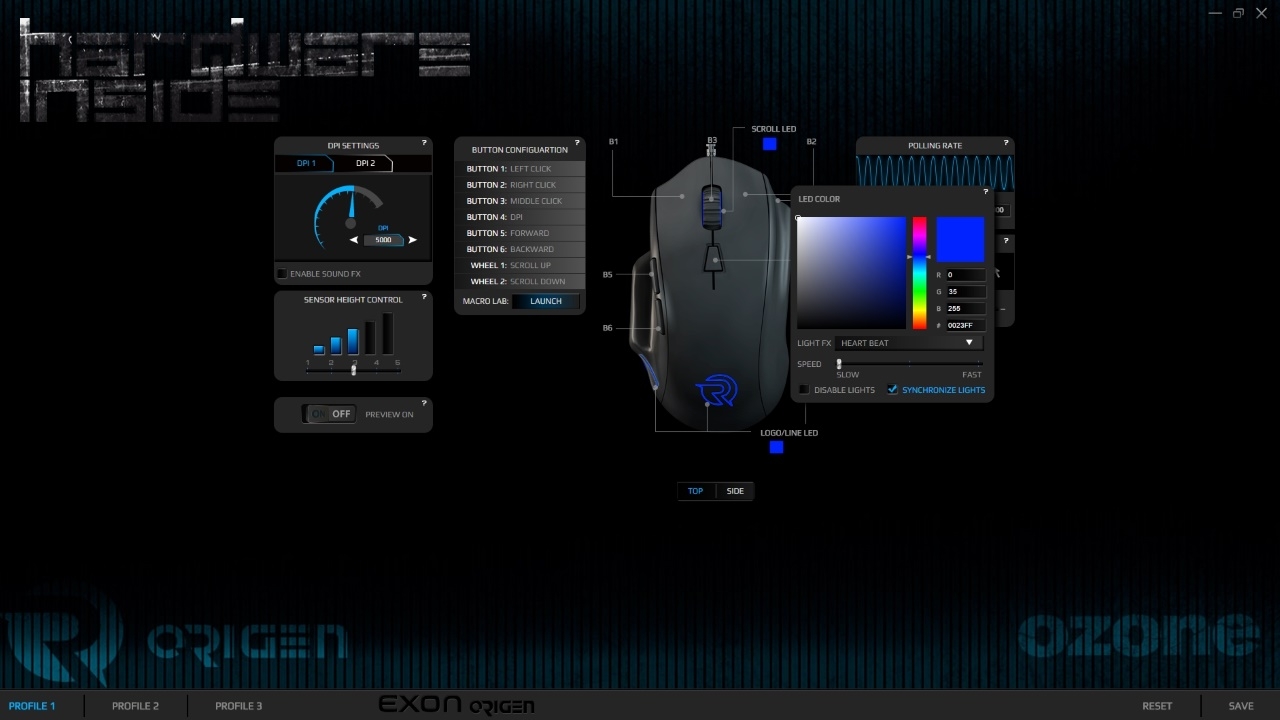Open help for LED Color panel

985,191
